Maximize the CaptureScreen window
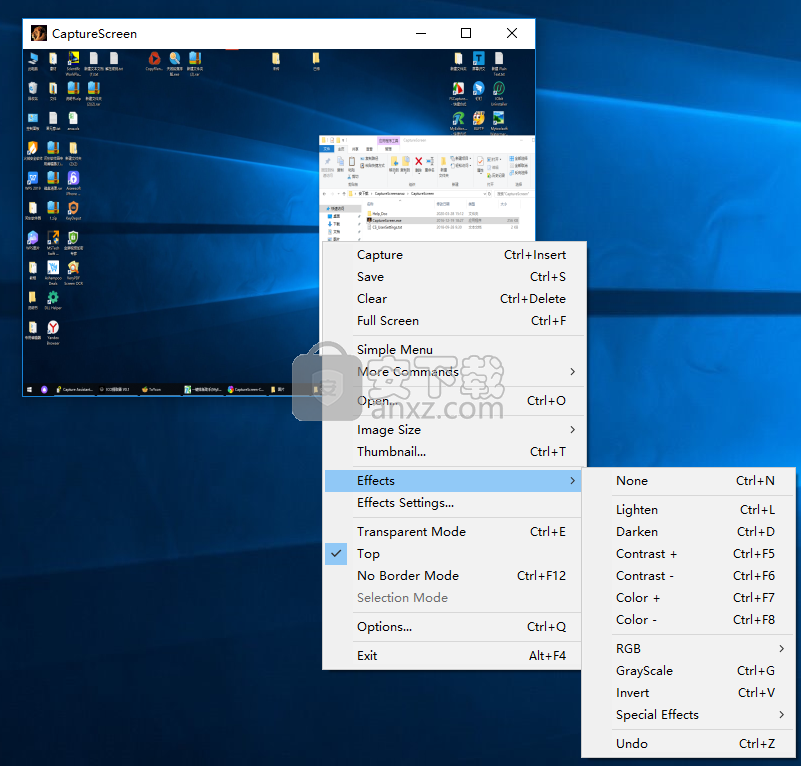This screenshot has width=801, height=766. [x=466, y=33]
